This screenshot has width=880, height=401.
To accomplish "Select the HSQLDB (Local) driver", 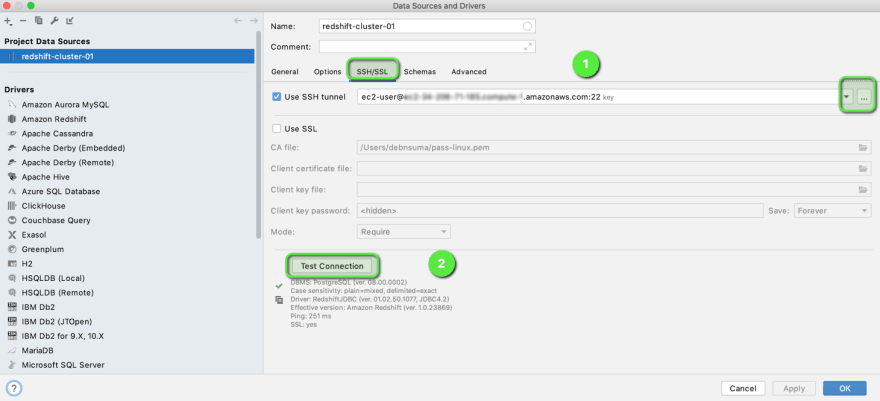I will tap(53, 278).
